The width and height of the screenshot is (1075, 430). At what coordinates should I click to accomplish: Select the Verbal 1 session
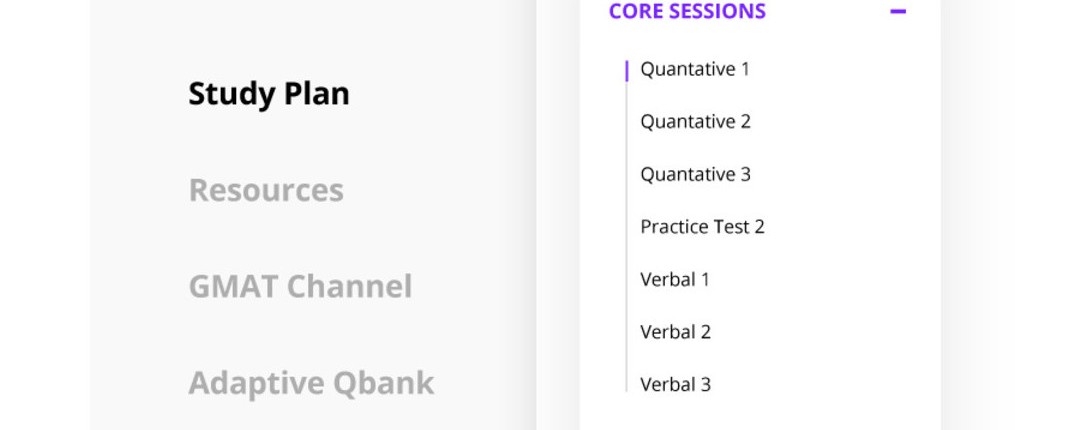click(x=675, y=280)
